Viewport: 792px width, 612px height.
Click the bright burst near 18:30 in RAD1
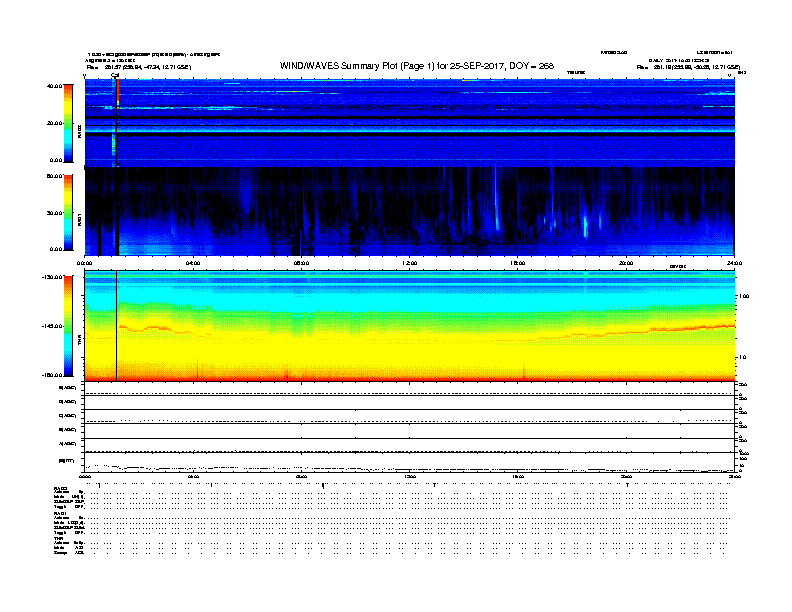click(586, 226)
